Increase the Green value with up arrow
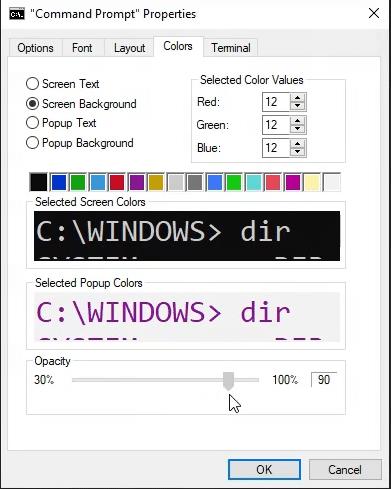 pos(298,121)
